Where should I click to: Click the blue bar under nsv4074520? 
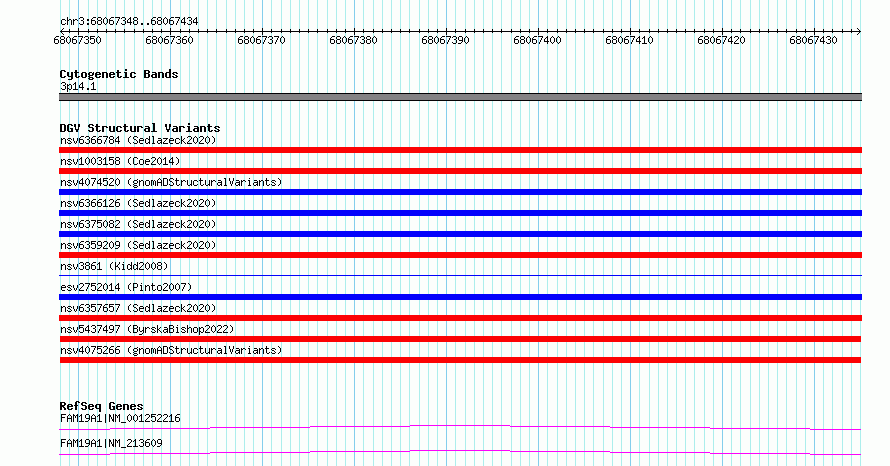point(460,192)
